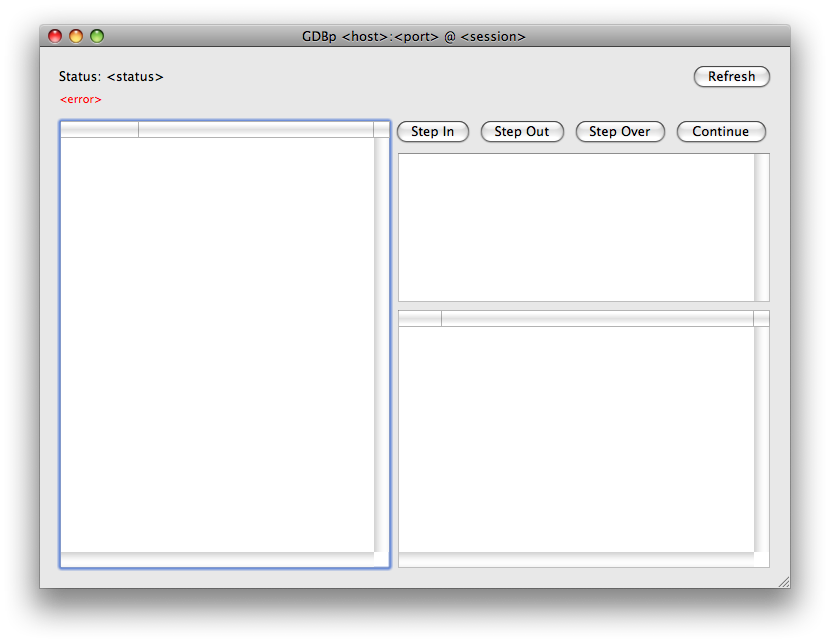
Task: Click the wide column header in the bottom-right table
Action: click(x=597, y=319)
